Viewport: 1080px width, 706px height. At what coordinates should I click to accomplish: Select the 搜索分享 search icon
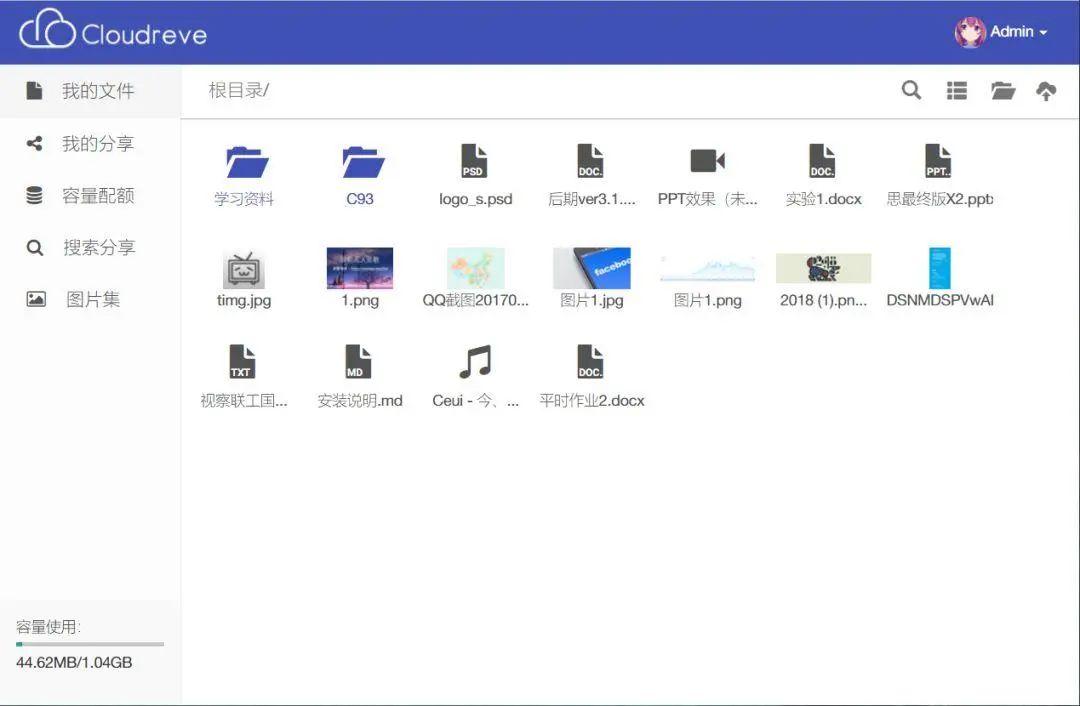35,247
